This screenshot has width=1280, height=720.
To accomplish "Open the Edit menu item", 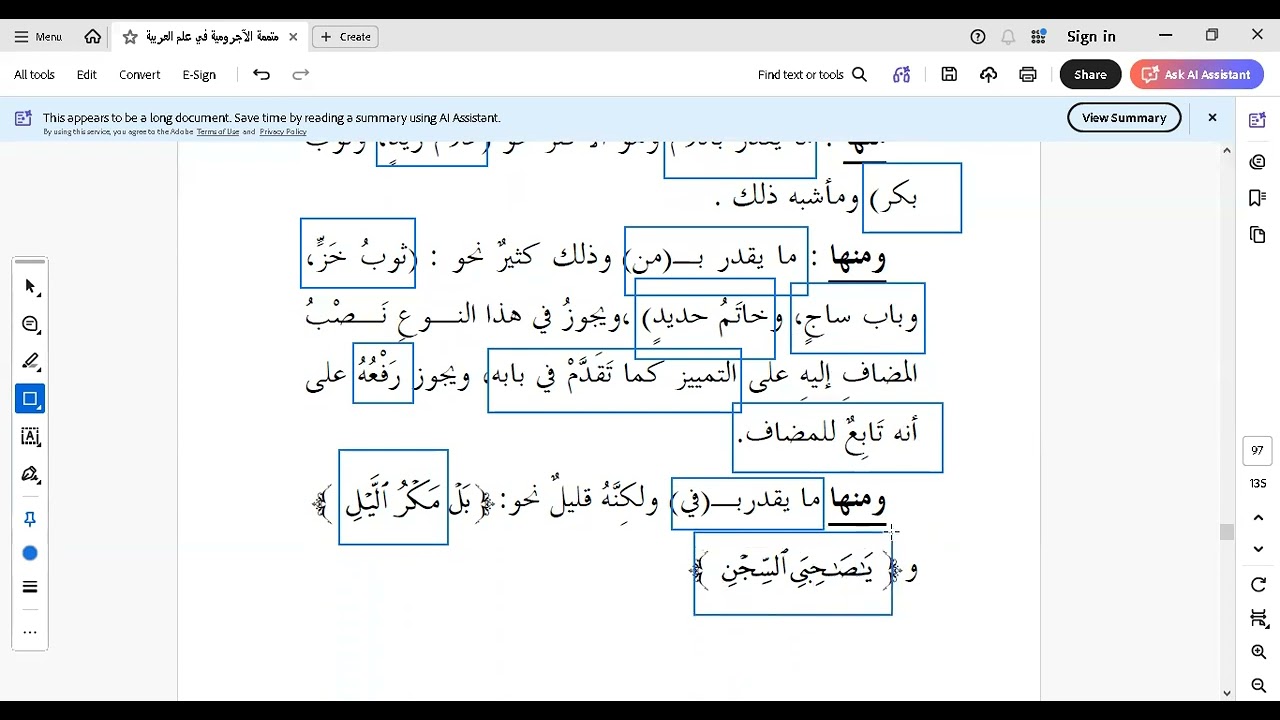I will (x=87, y=75).
